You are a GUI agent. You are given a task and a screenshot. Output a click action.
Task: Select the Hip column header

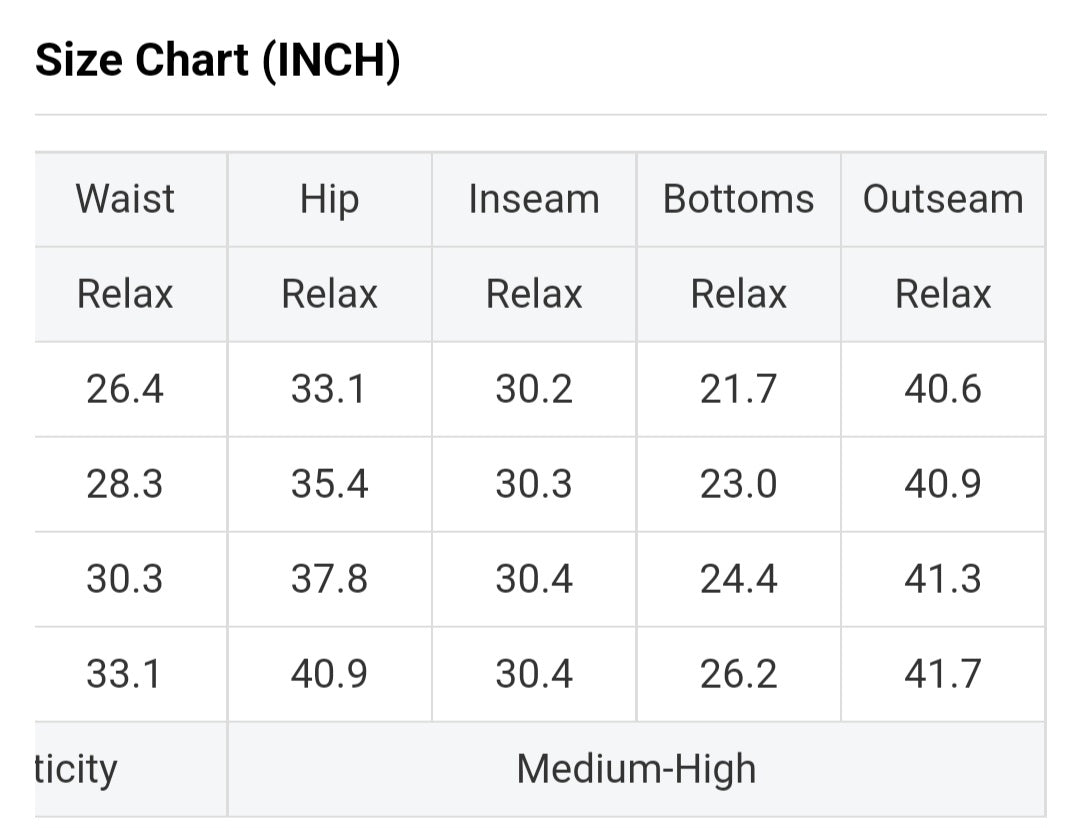click(329, 199)
